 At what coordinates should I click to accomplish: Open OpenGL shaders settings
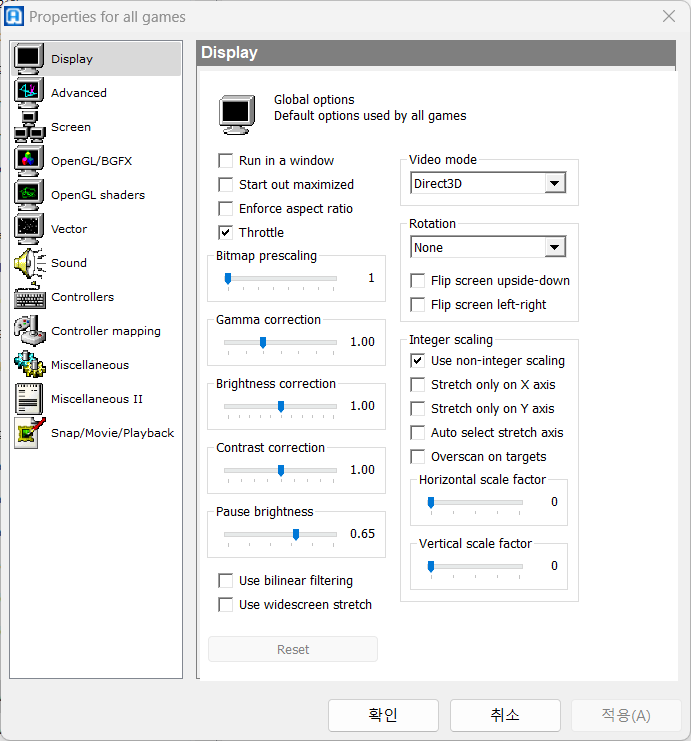click(98, 195)
